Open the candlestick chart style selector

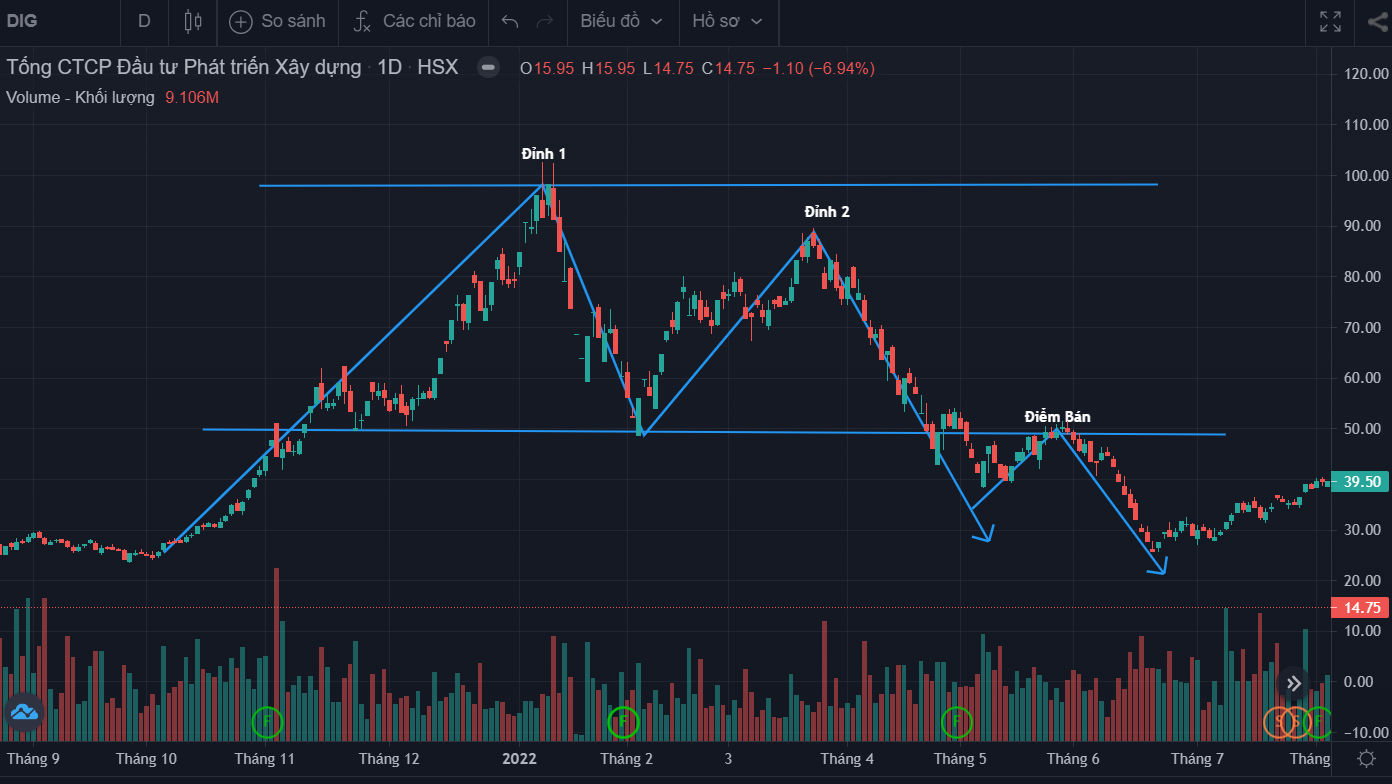194,21
